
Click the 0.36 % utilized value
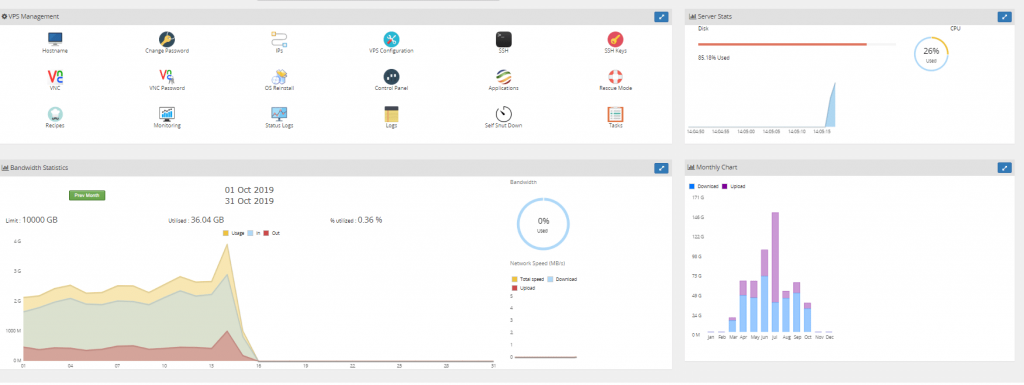coord(369,220)
